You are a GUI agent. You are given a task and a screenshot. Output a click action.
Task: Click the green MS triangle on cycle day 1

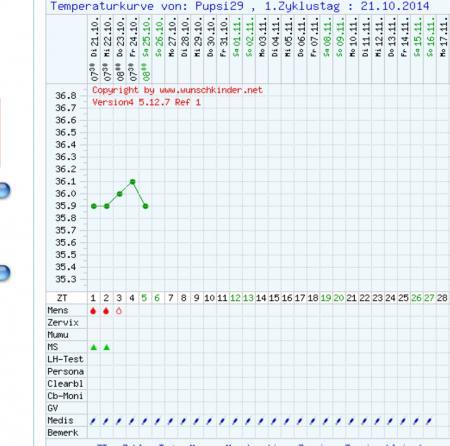click(94, 347)
